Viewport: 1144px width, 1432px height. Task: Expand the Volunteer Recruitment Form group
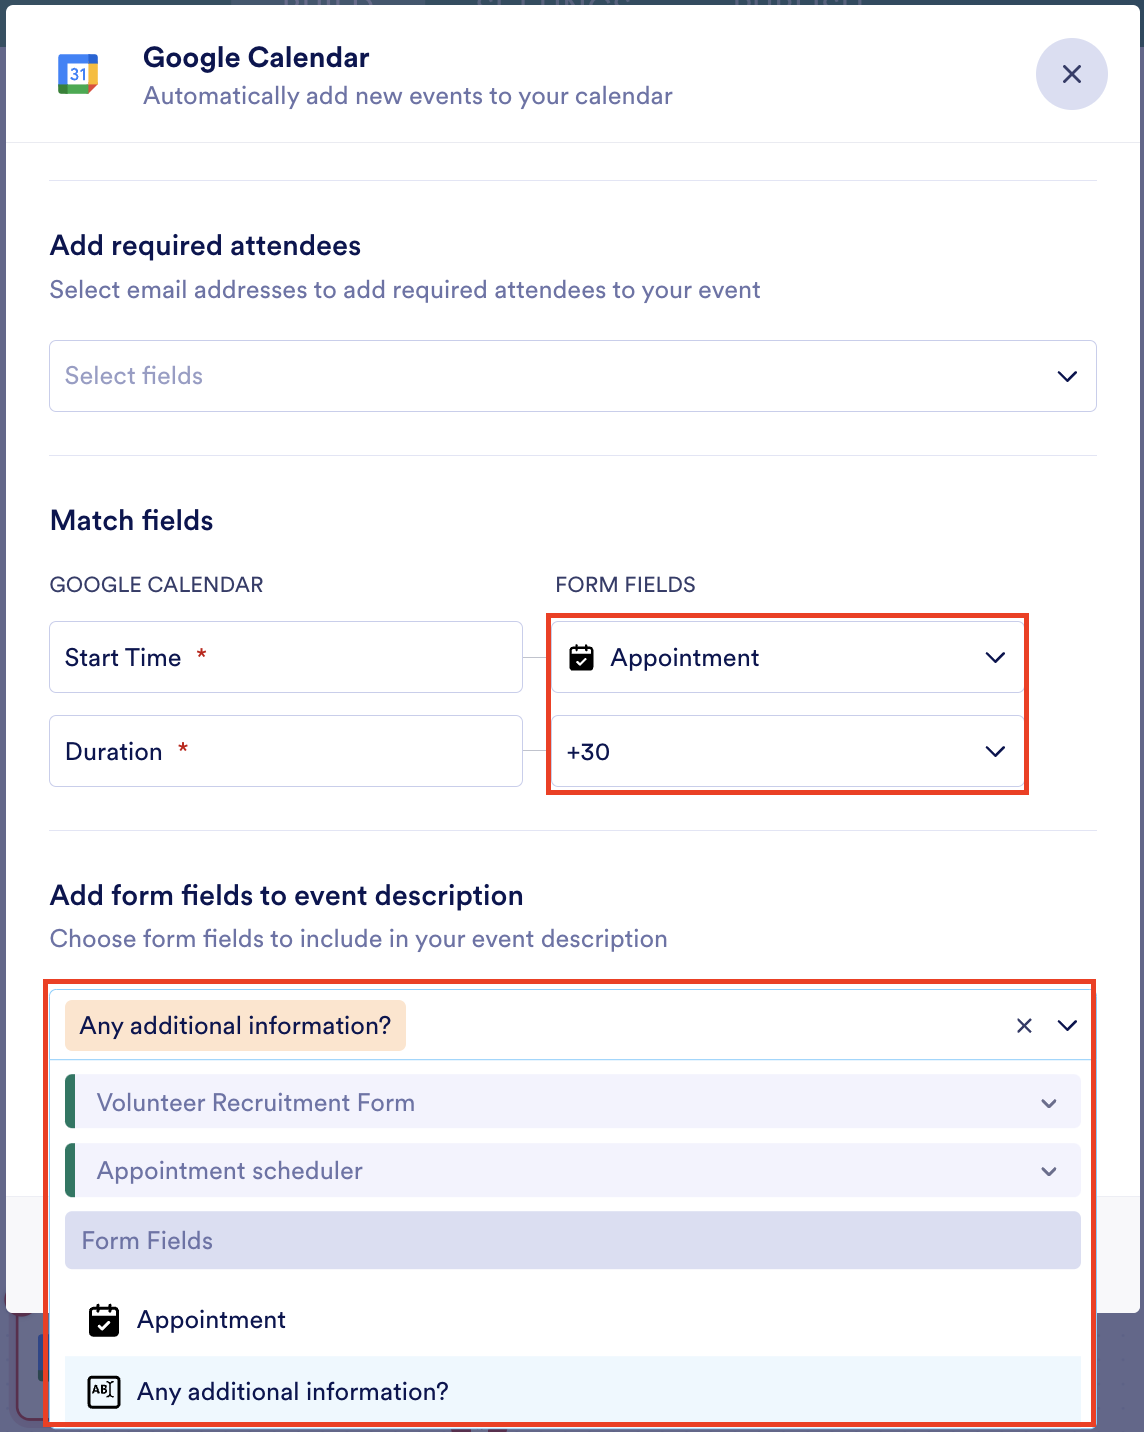572,1103
